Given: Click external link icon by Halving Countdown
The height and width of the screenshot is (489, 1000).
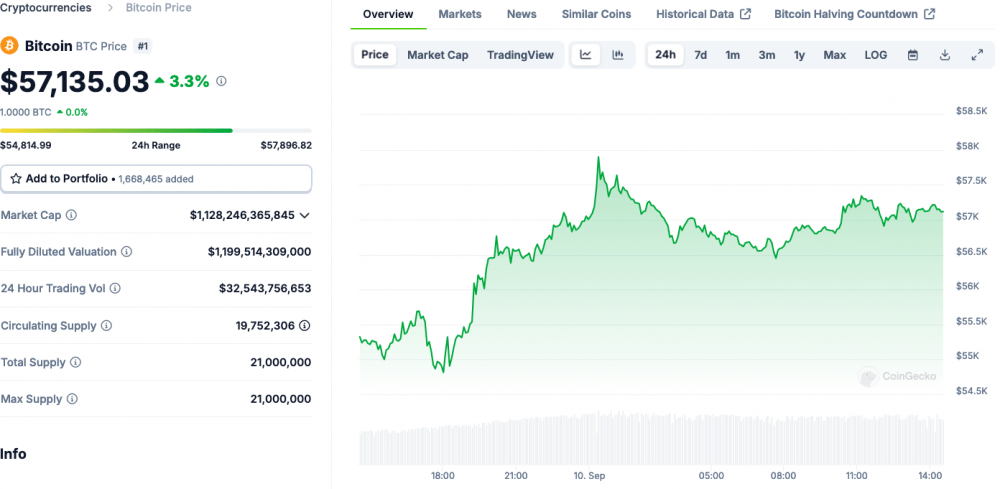Looking at the screenshot, I should (929, 14).
